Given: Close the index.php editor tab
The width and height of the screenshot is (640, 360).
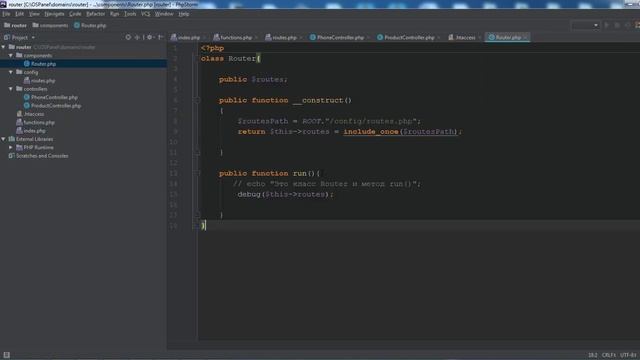Looking at the screenshot, I should click(204, 38).
